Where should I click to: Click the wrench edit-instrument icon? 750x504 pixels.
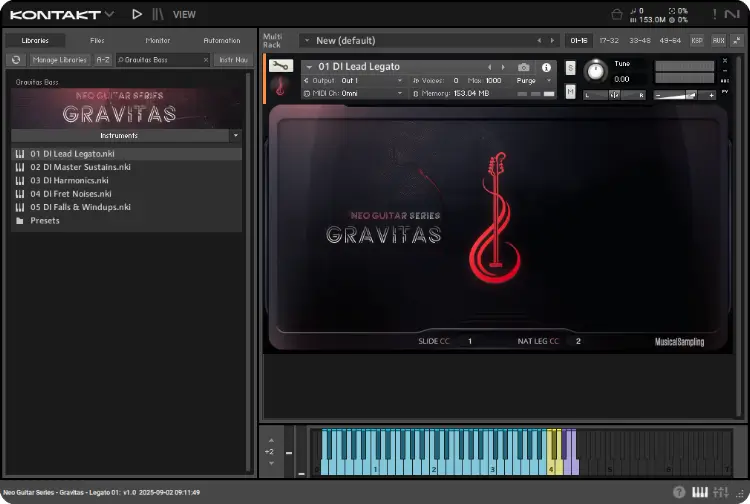(281, 66)
